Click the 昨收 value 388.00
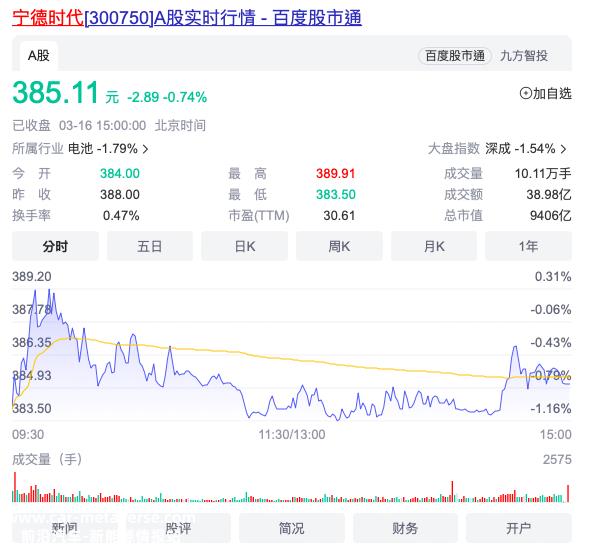This screenshot has width=590, height=547. (120, 194)
